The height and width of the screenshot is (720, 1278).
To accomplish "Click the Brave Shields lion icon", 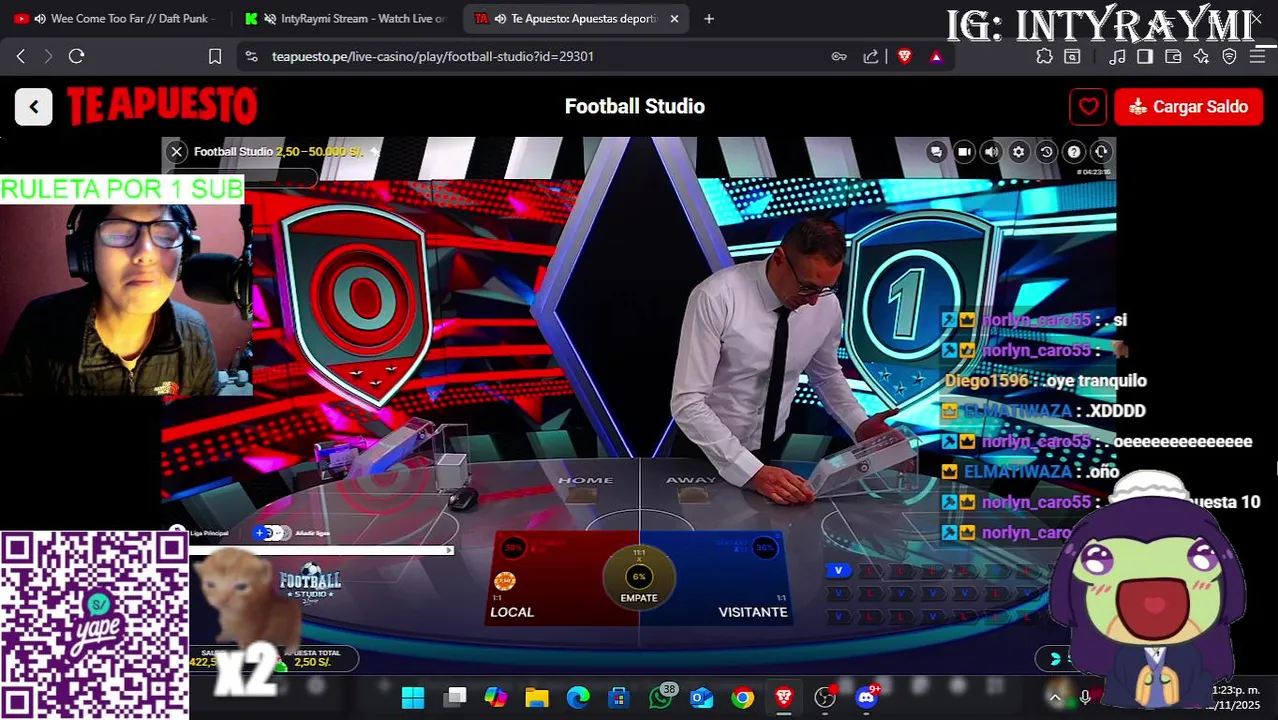I will (x=905, y=56).
